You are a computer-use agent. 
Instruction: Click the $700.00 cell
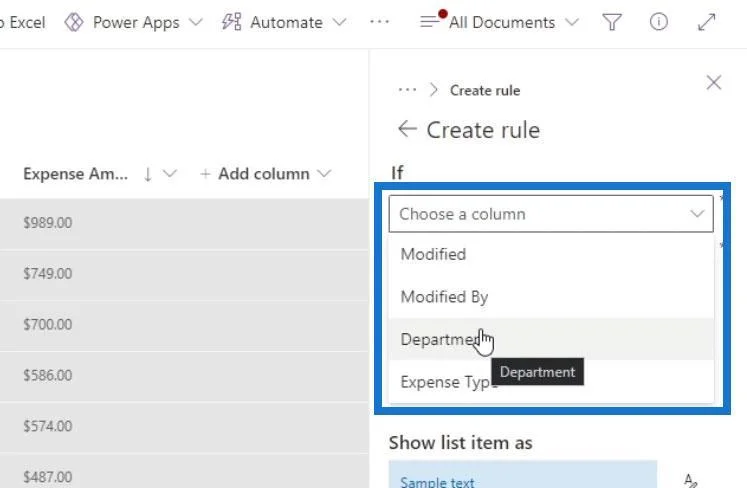click(x=48, y=324)
